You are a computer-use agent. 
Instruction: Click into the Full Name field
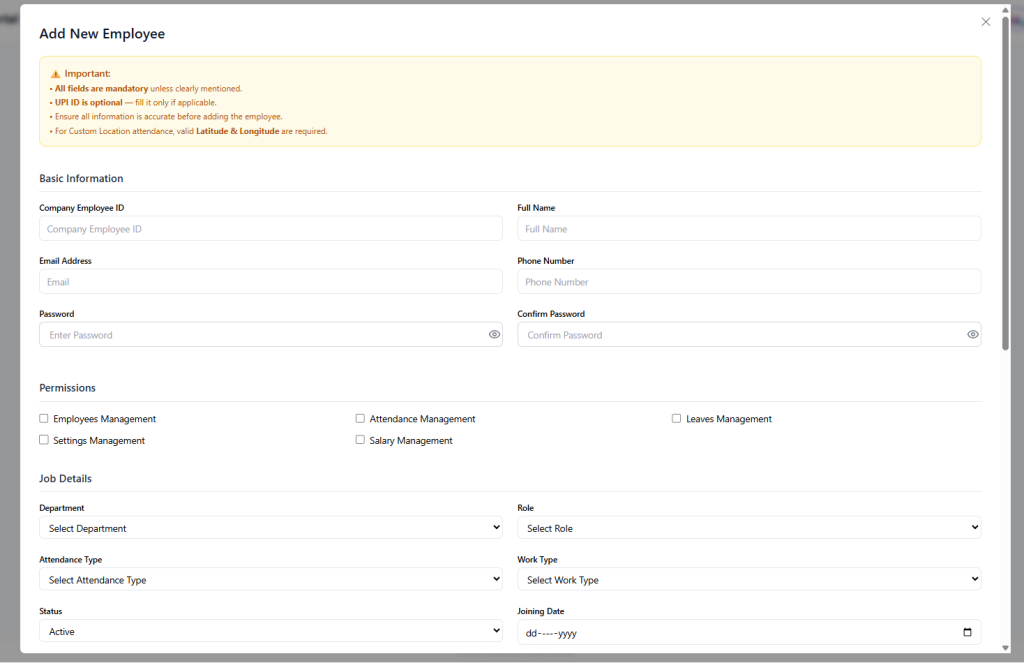748,229
